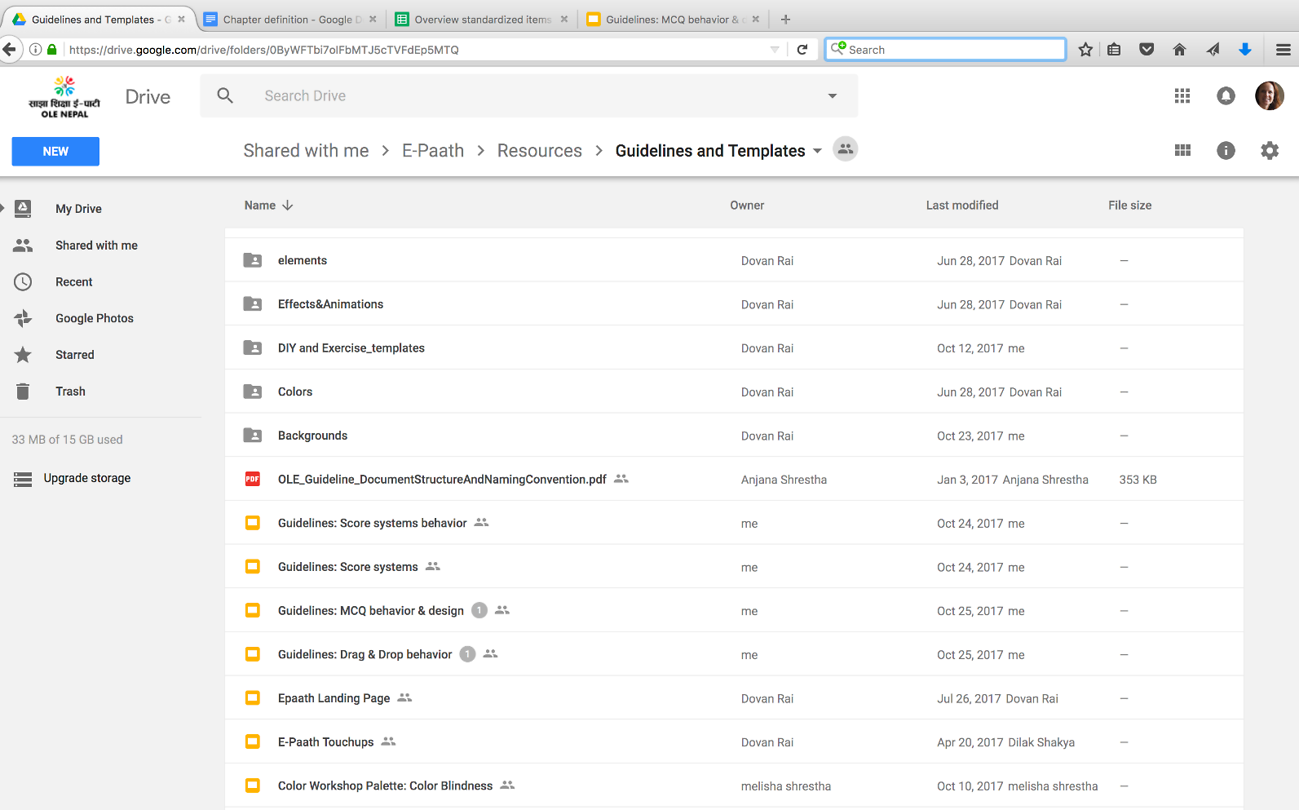Viewport: 1299px width, 810px height.
Task: Open the Guidelines and Templates folder dropdown
Action: 817,151
